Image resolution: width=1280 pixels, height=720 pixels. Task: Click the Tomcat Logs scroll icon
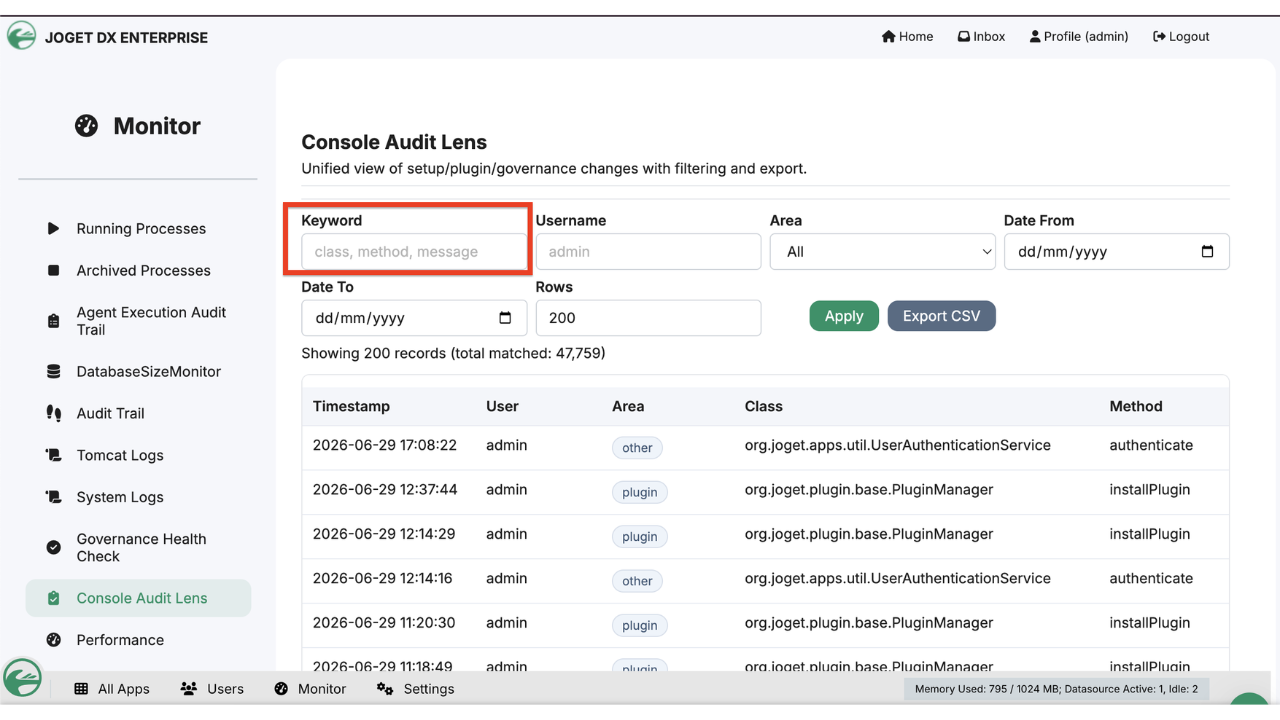[x=53, y=456]
